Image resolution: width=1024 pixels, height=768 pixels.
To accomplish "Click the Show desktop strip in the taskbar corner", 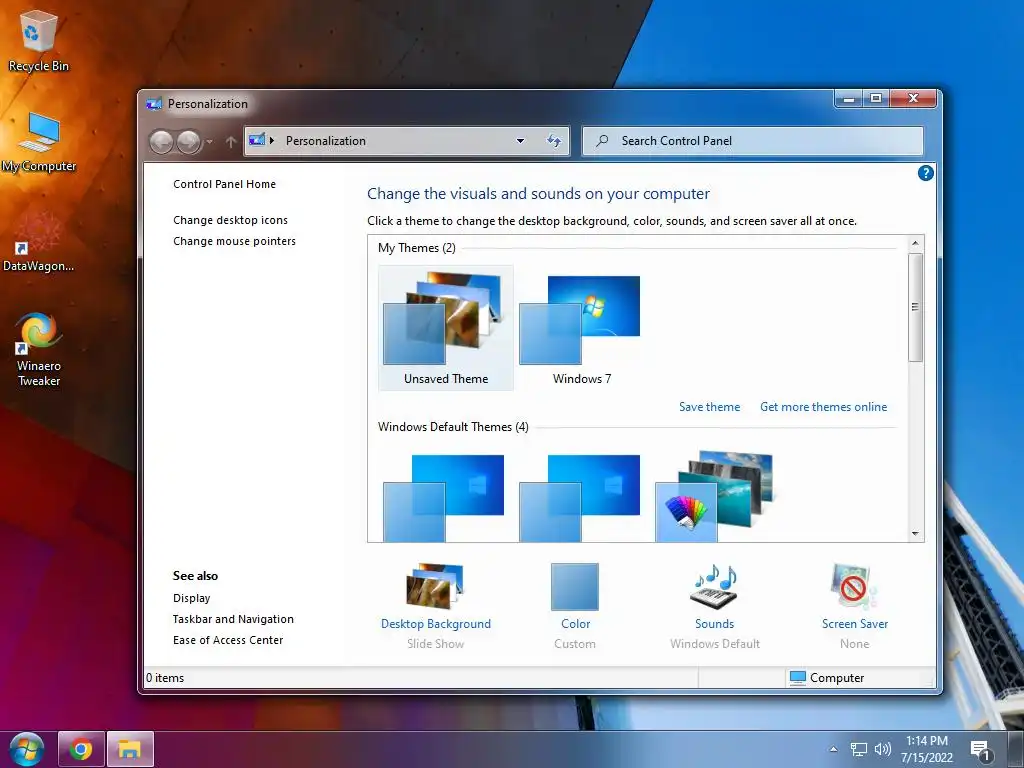I will coord(1016,749).
